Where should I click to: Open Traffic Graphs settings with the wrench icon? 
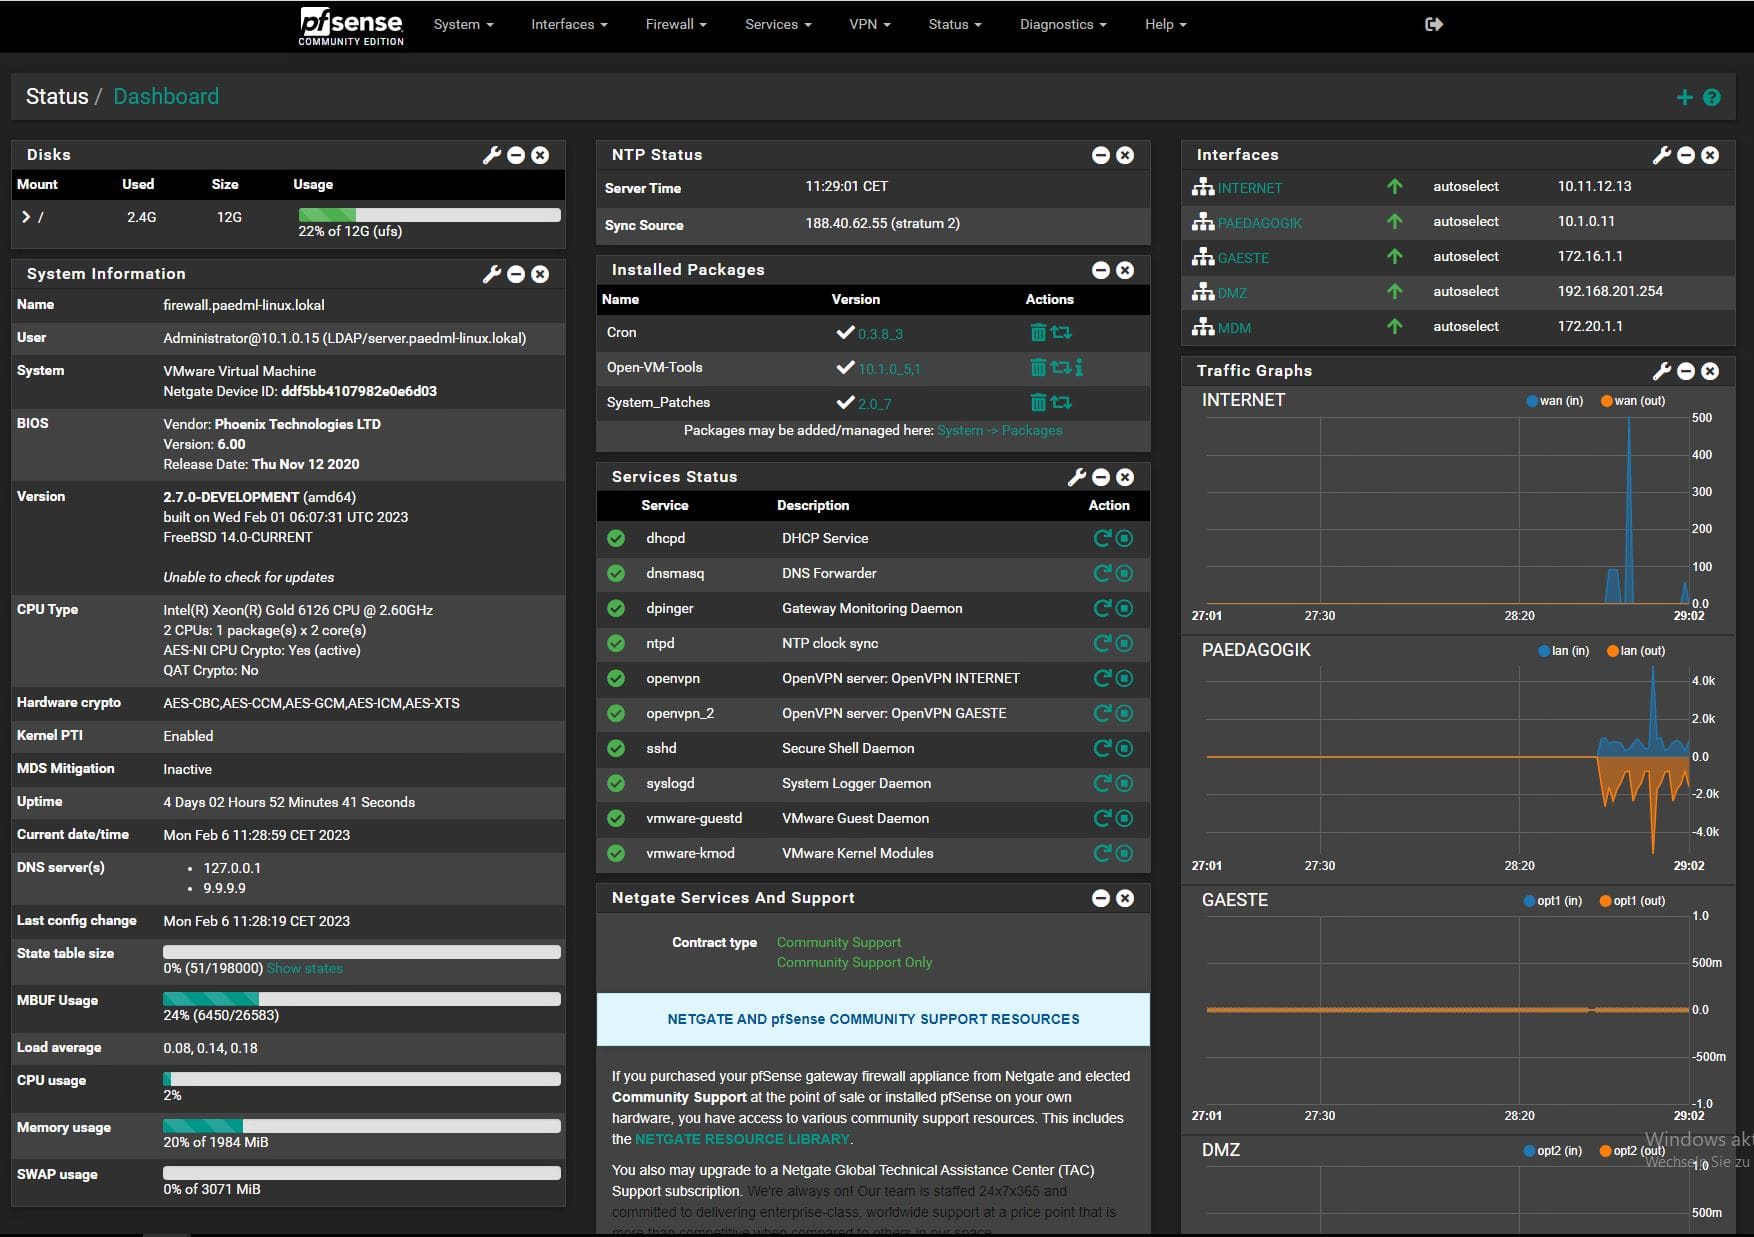[x=1661, y=370]
